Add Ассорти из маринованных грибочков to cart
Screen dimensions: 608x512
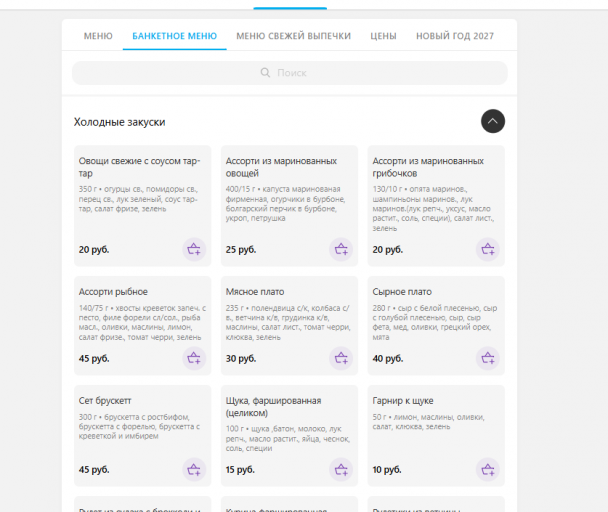488,249
